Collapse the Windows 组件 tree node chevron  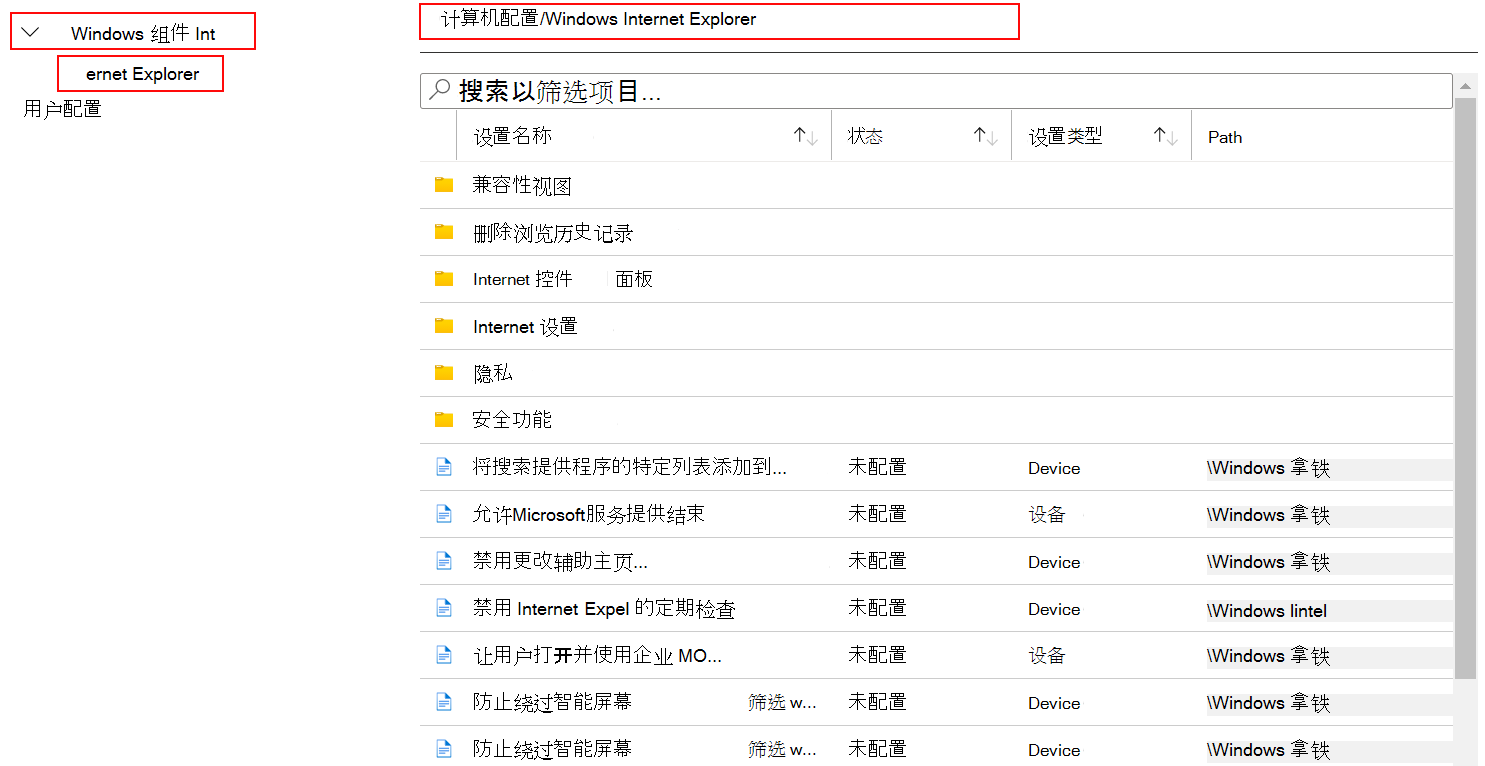coord(30,32)
